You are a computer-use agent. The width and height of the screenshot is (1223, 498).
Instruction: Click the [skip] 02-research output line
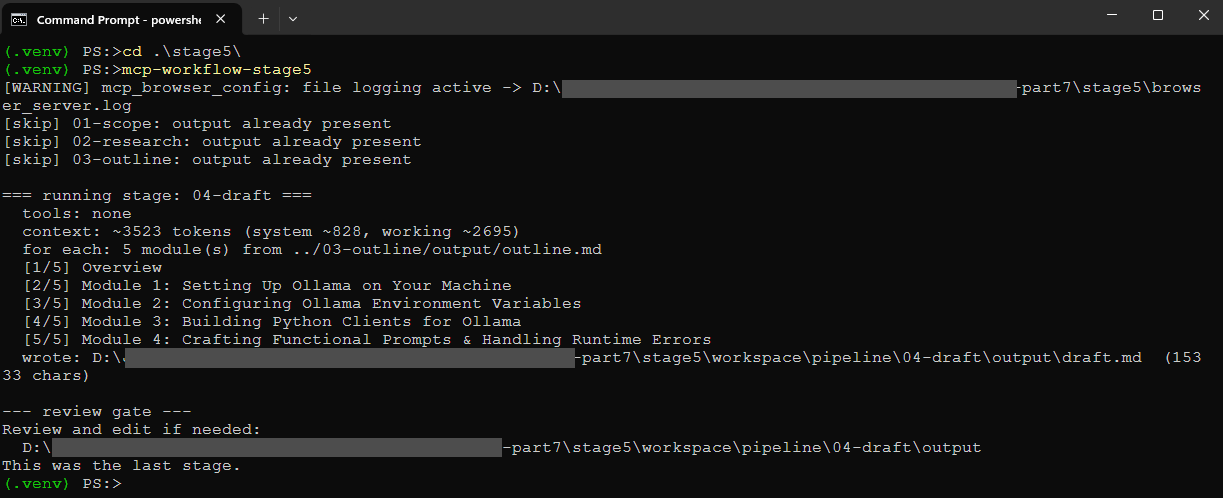point(212,142)
